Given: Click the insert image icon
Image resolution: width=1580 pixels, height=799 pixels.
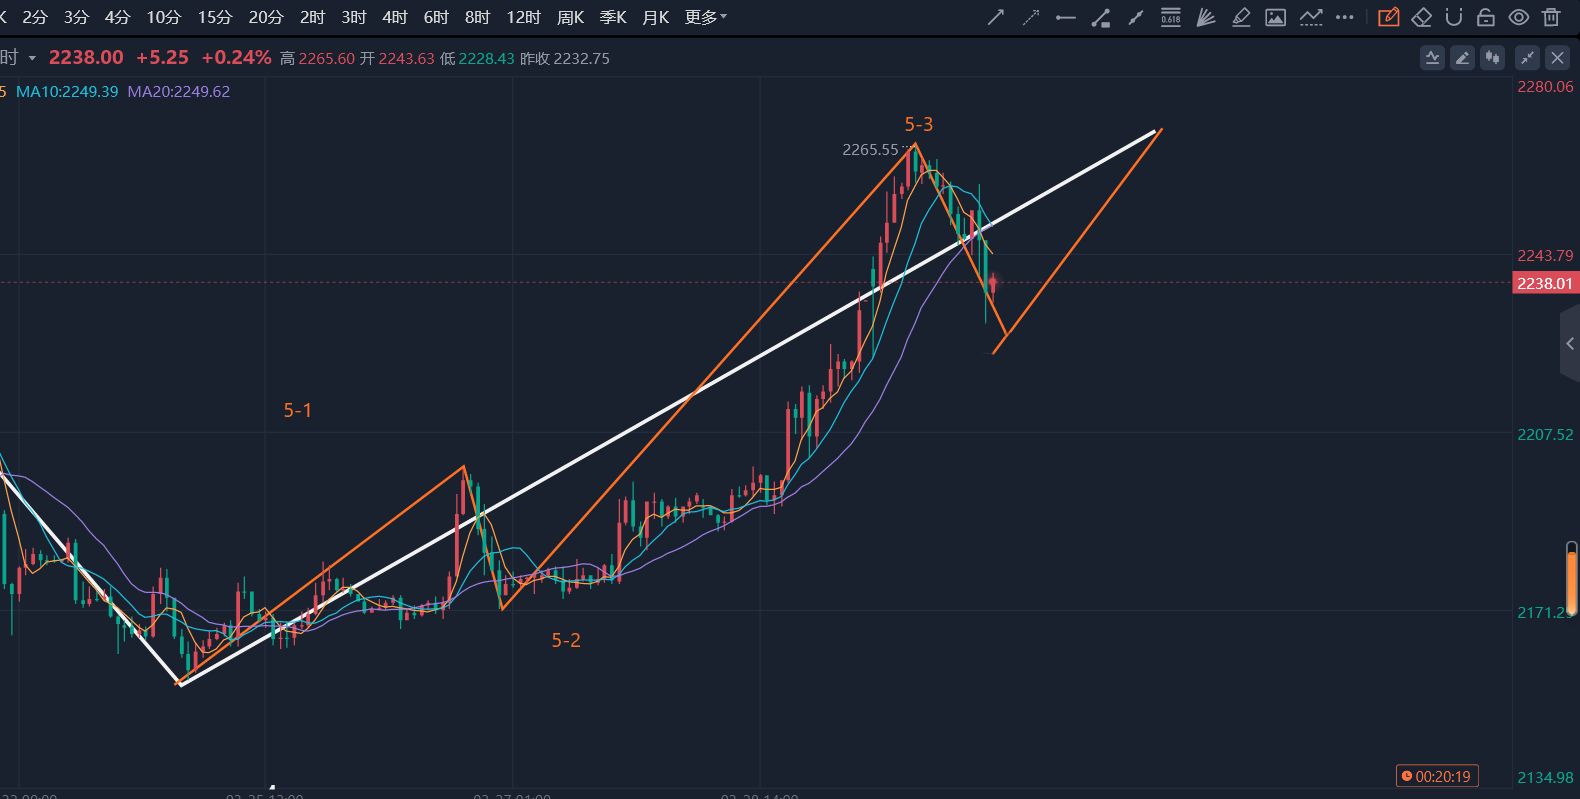Looking at the screenshot, I should (x=1275, y=17).
